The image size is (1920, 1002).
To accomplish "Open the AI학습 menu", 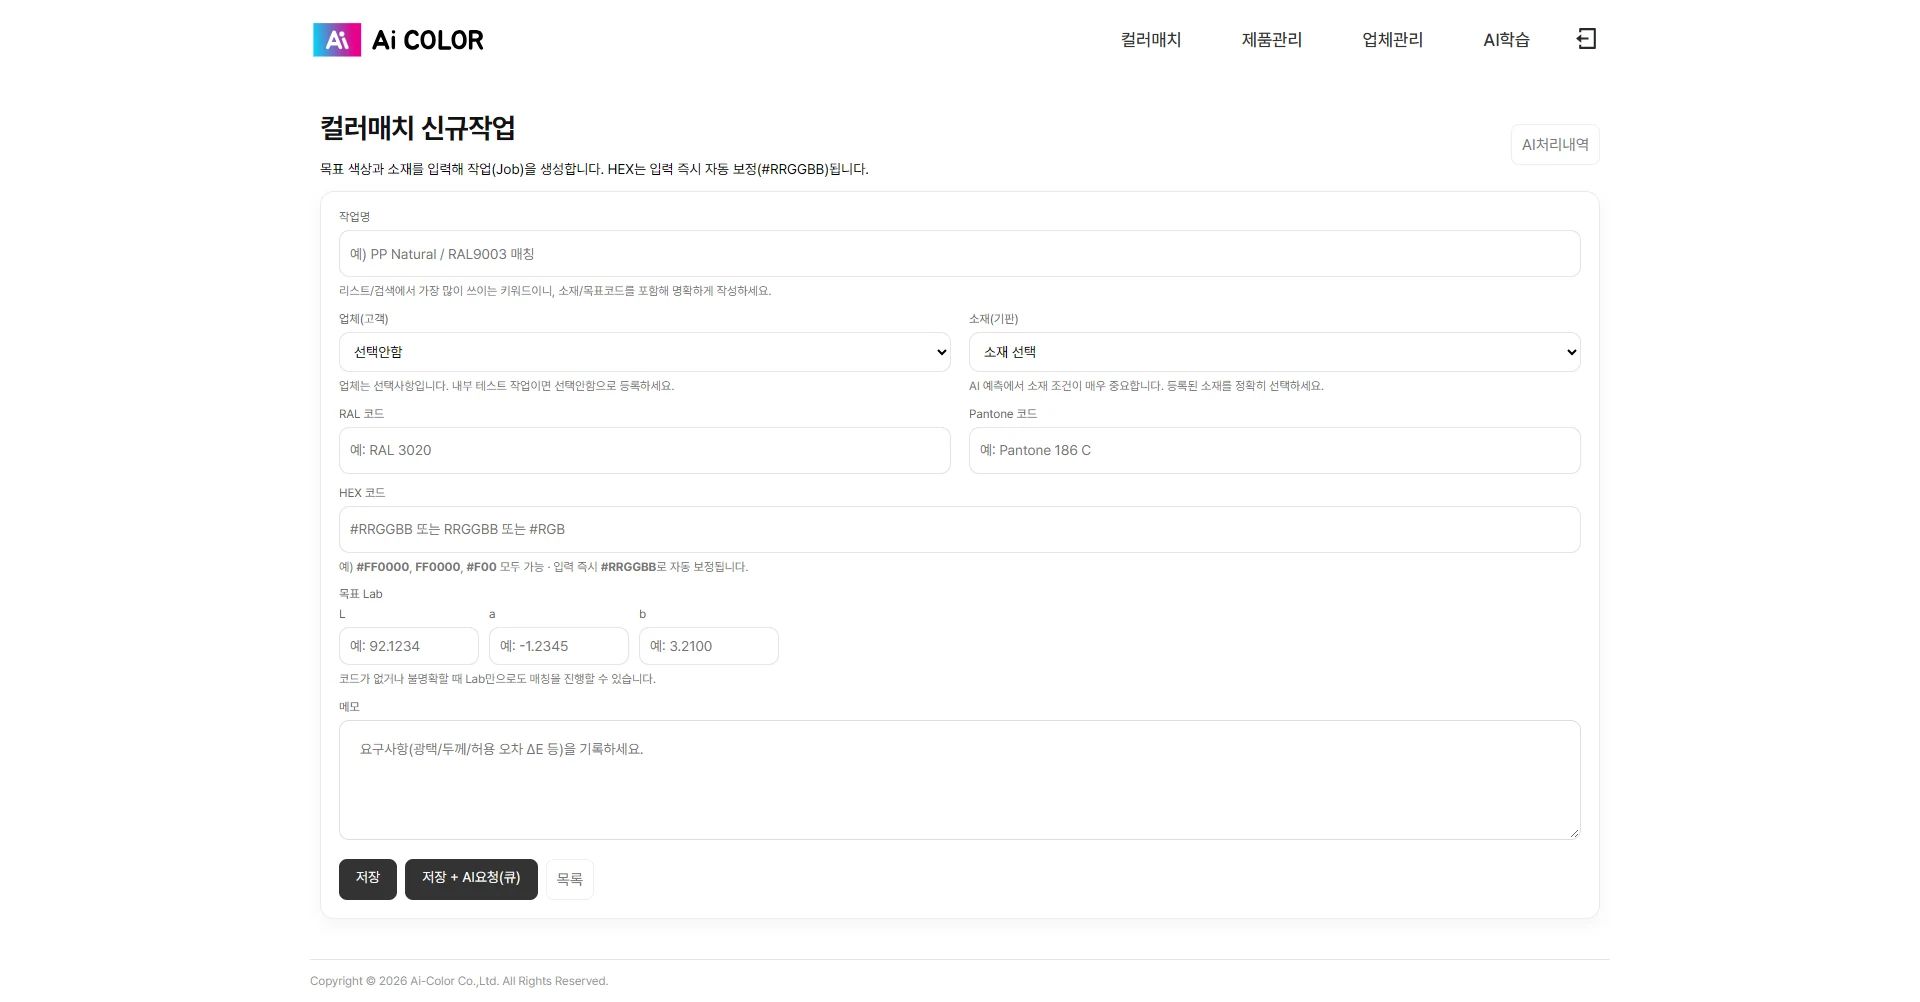I will (x=1506, y=40).
